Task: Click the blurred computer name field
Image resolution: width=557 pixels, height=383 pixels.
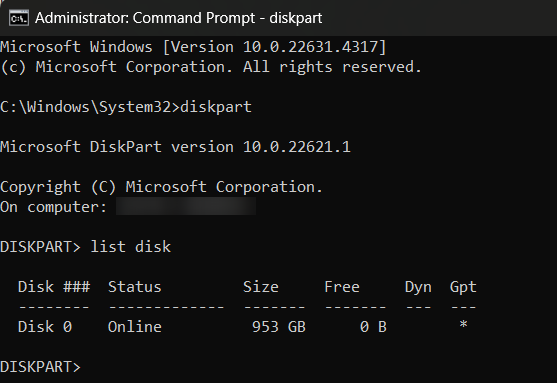Action: 186,206
